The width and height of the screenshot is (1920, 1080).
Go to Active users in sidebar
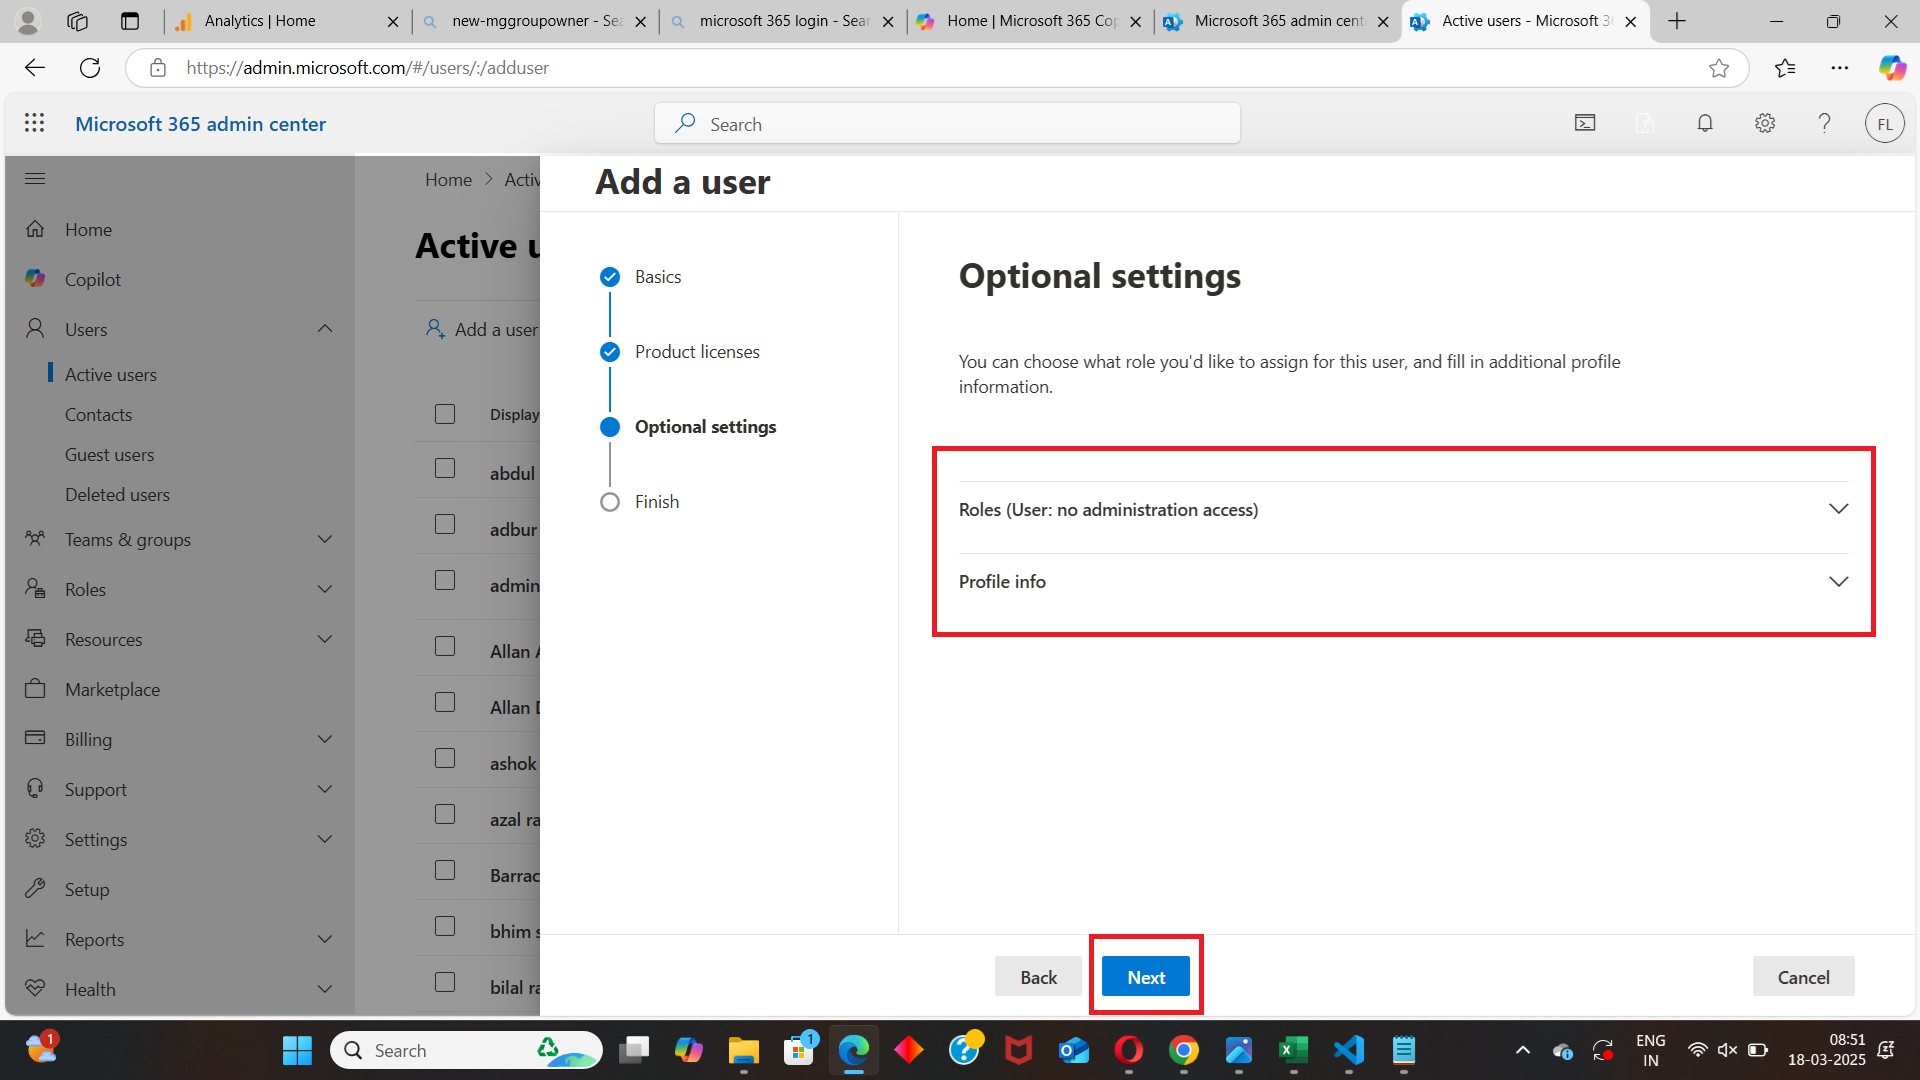click(x=111, y=375)
